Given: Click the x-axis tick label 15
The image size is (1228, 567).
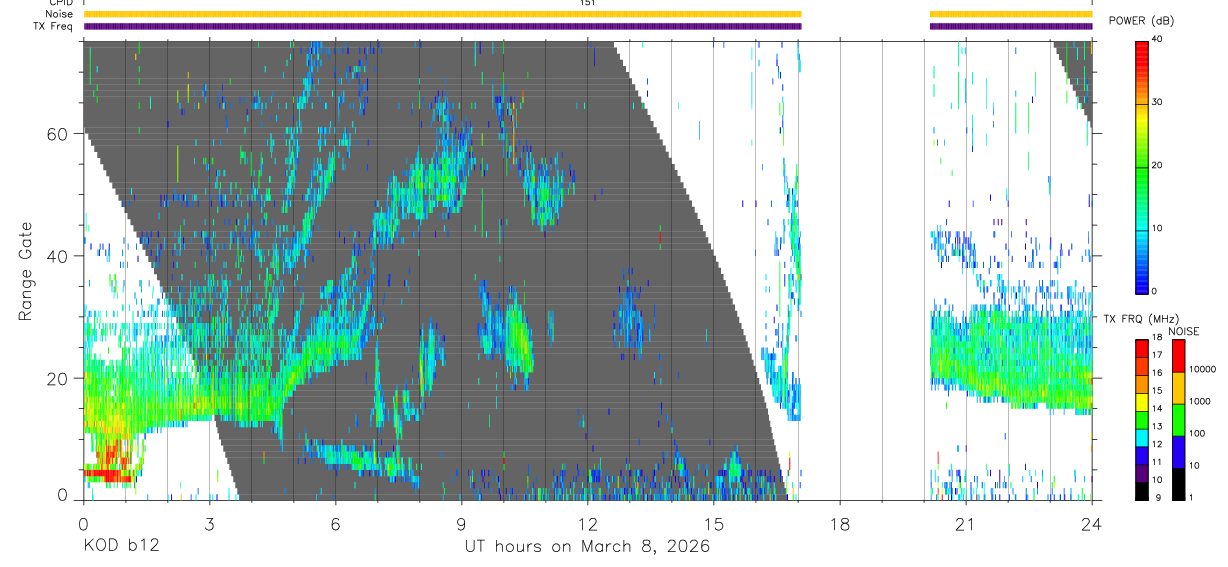Looking at the screenshot, I should (714, 523).
